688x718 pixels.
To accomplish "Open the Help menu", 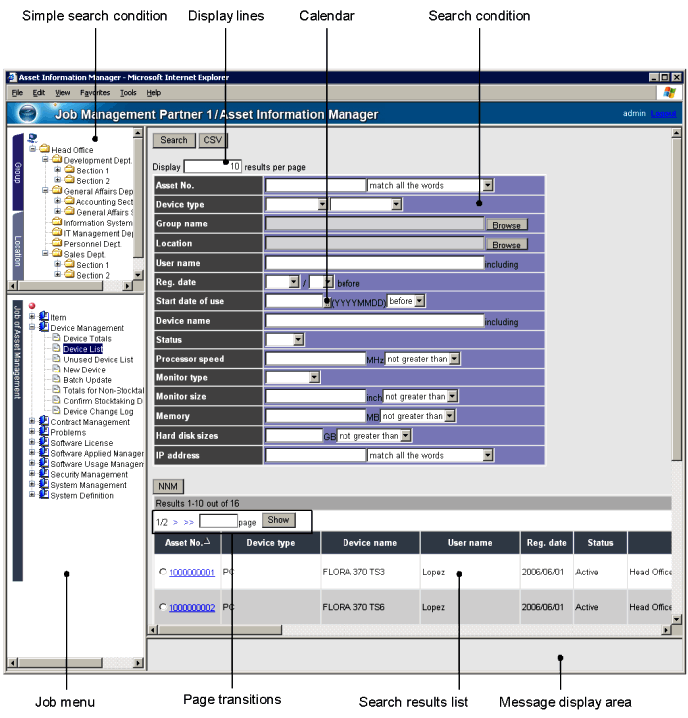I will [x=153, y=92].
